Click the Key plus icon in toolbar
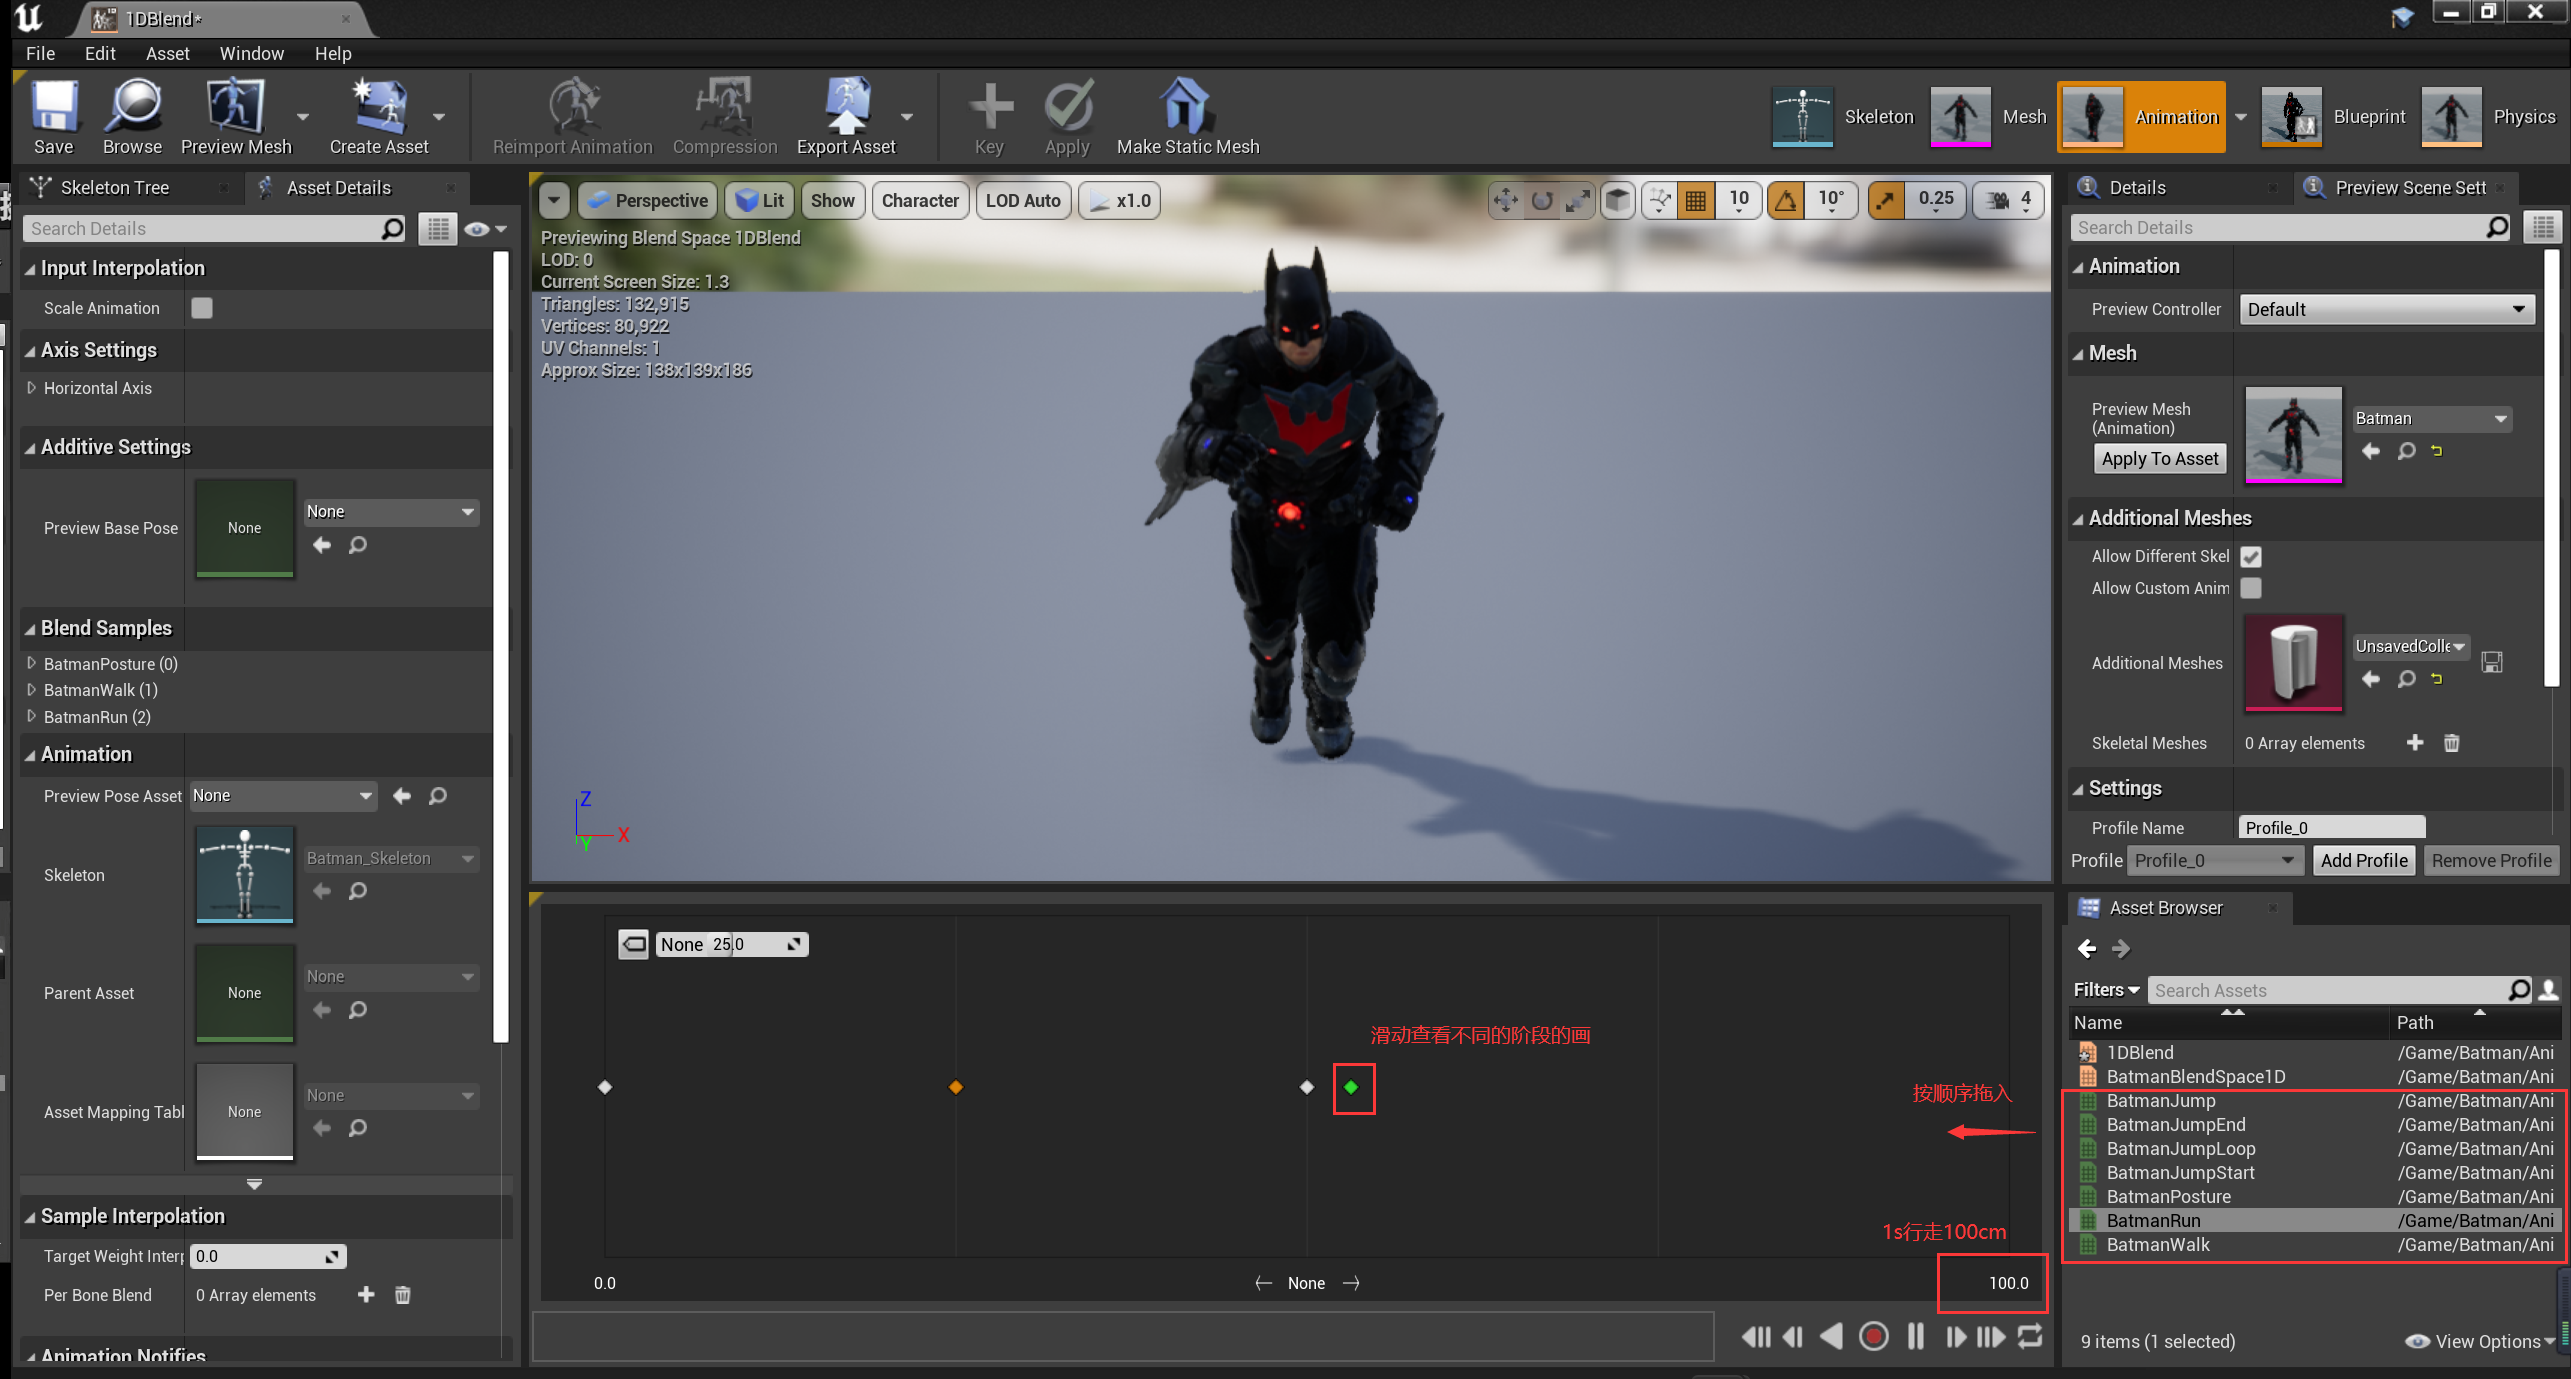This screenshot has width=2571, height=1379. [x=990, y=106]
